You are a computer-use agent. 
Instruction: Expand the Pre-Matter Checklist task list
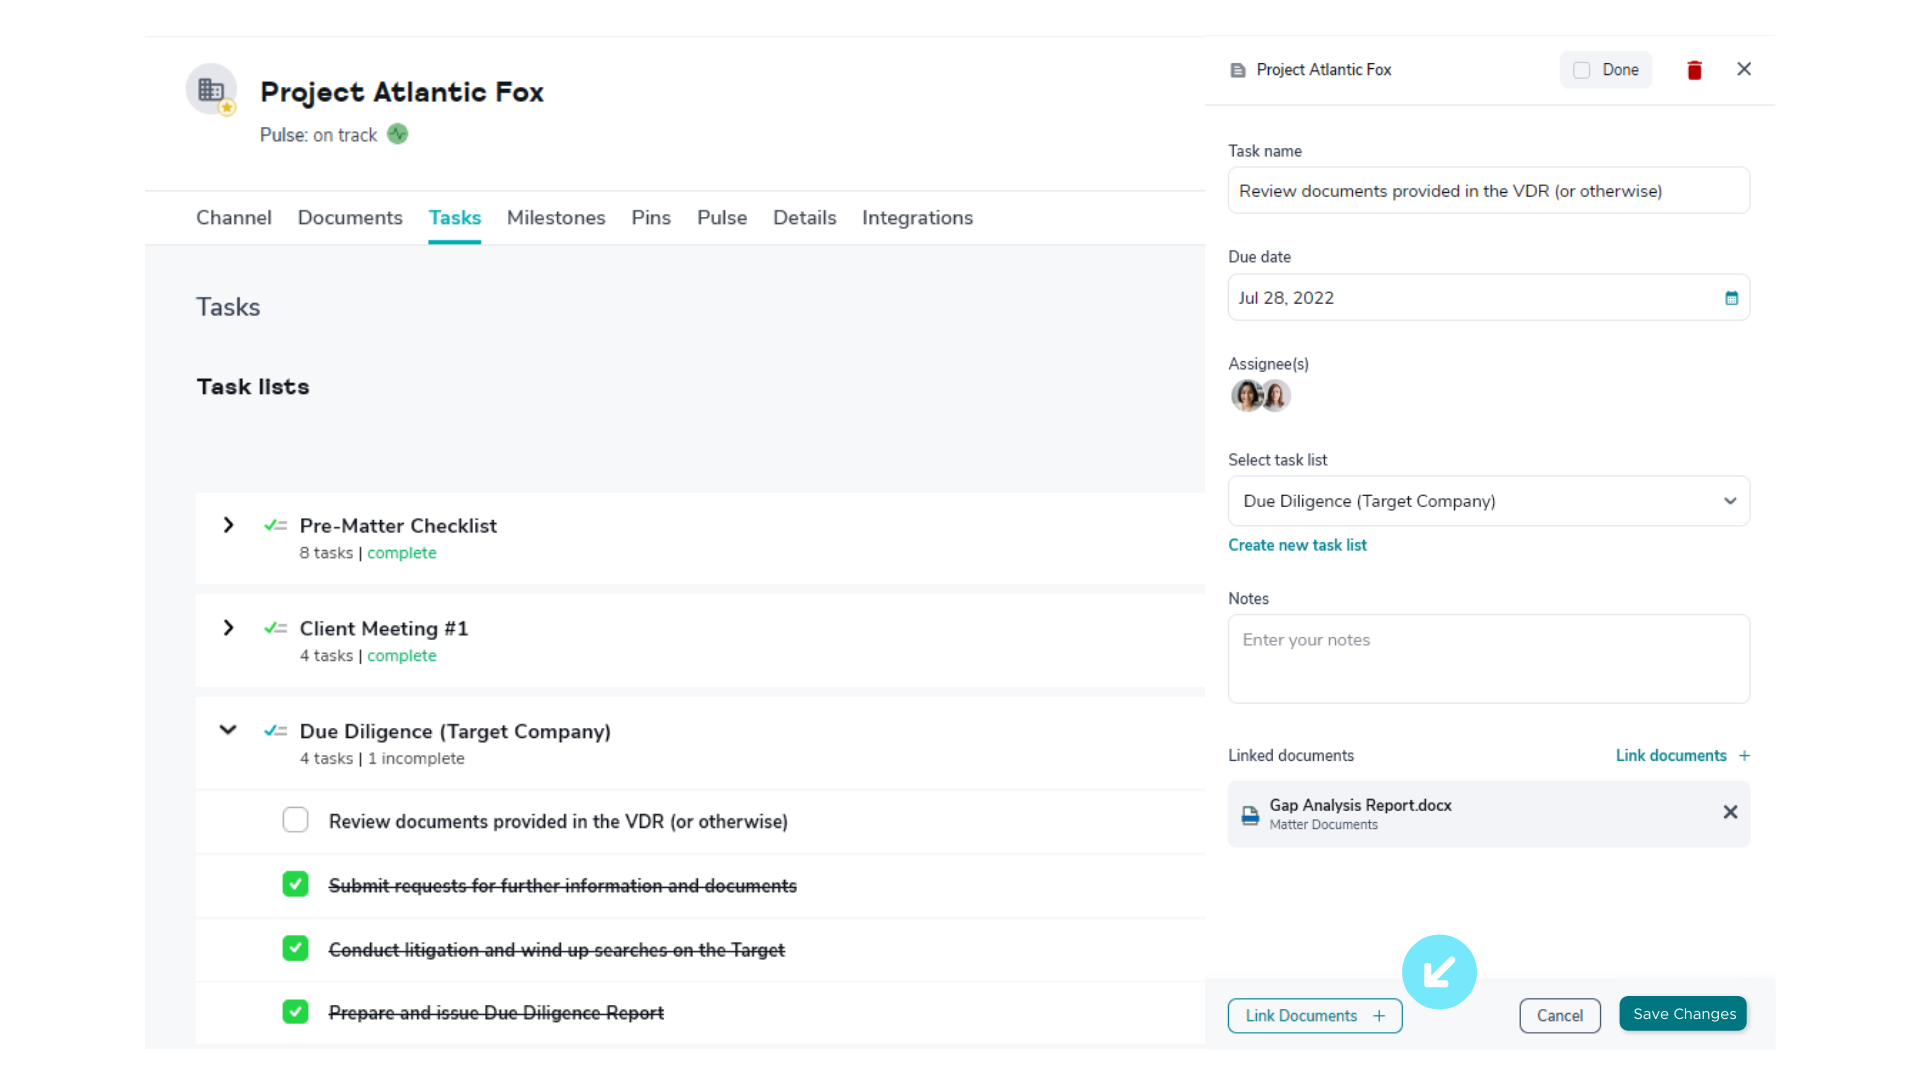click(x=228, y=525)
